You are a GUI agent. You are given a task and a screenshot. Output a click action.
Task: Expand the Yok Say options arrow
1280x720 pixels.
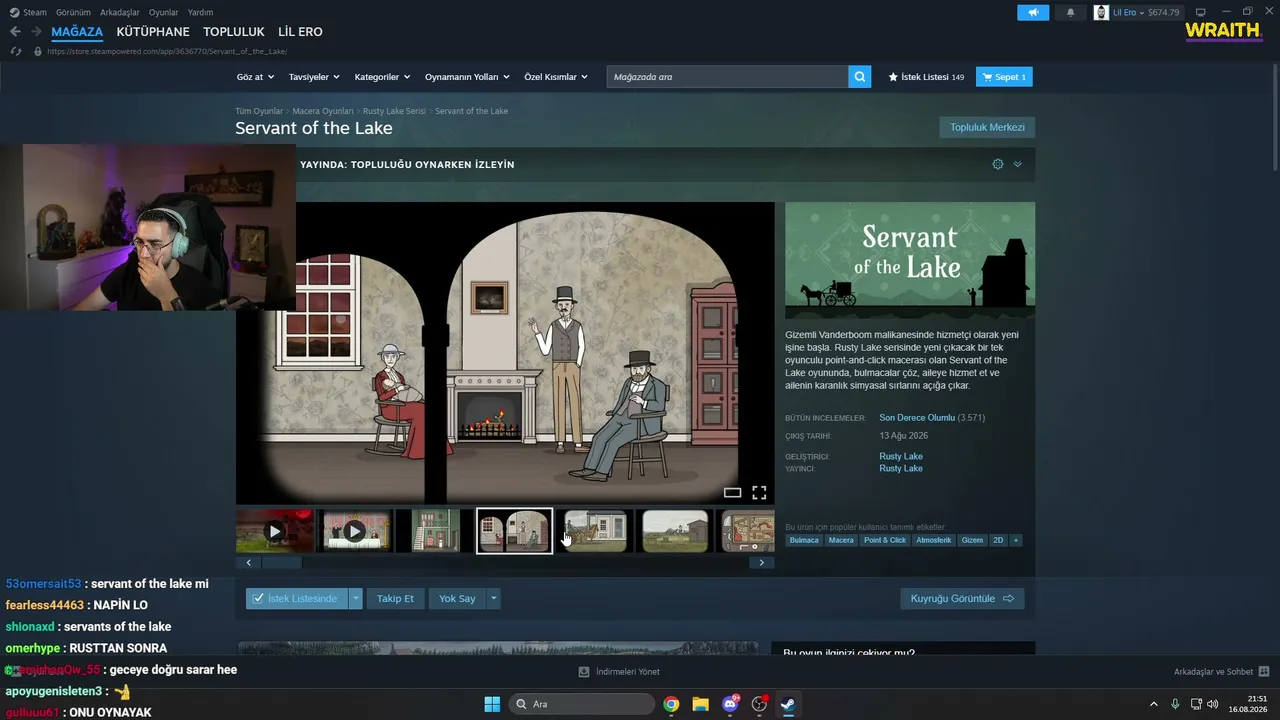pyautogui.click(x=493, y=598)
